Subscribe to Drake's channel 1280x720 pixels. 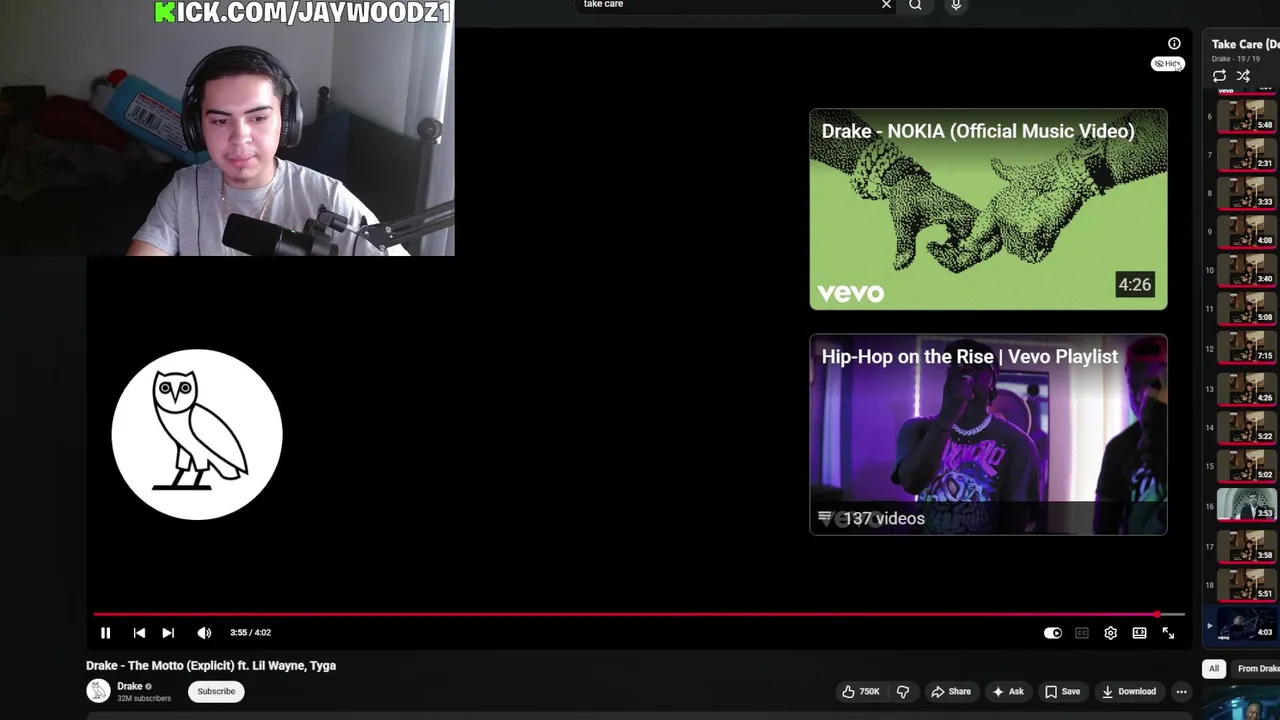(x=216, y=691)
